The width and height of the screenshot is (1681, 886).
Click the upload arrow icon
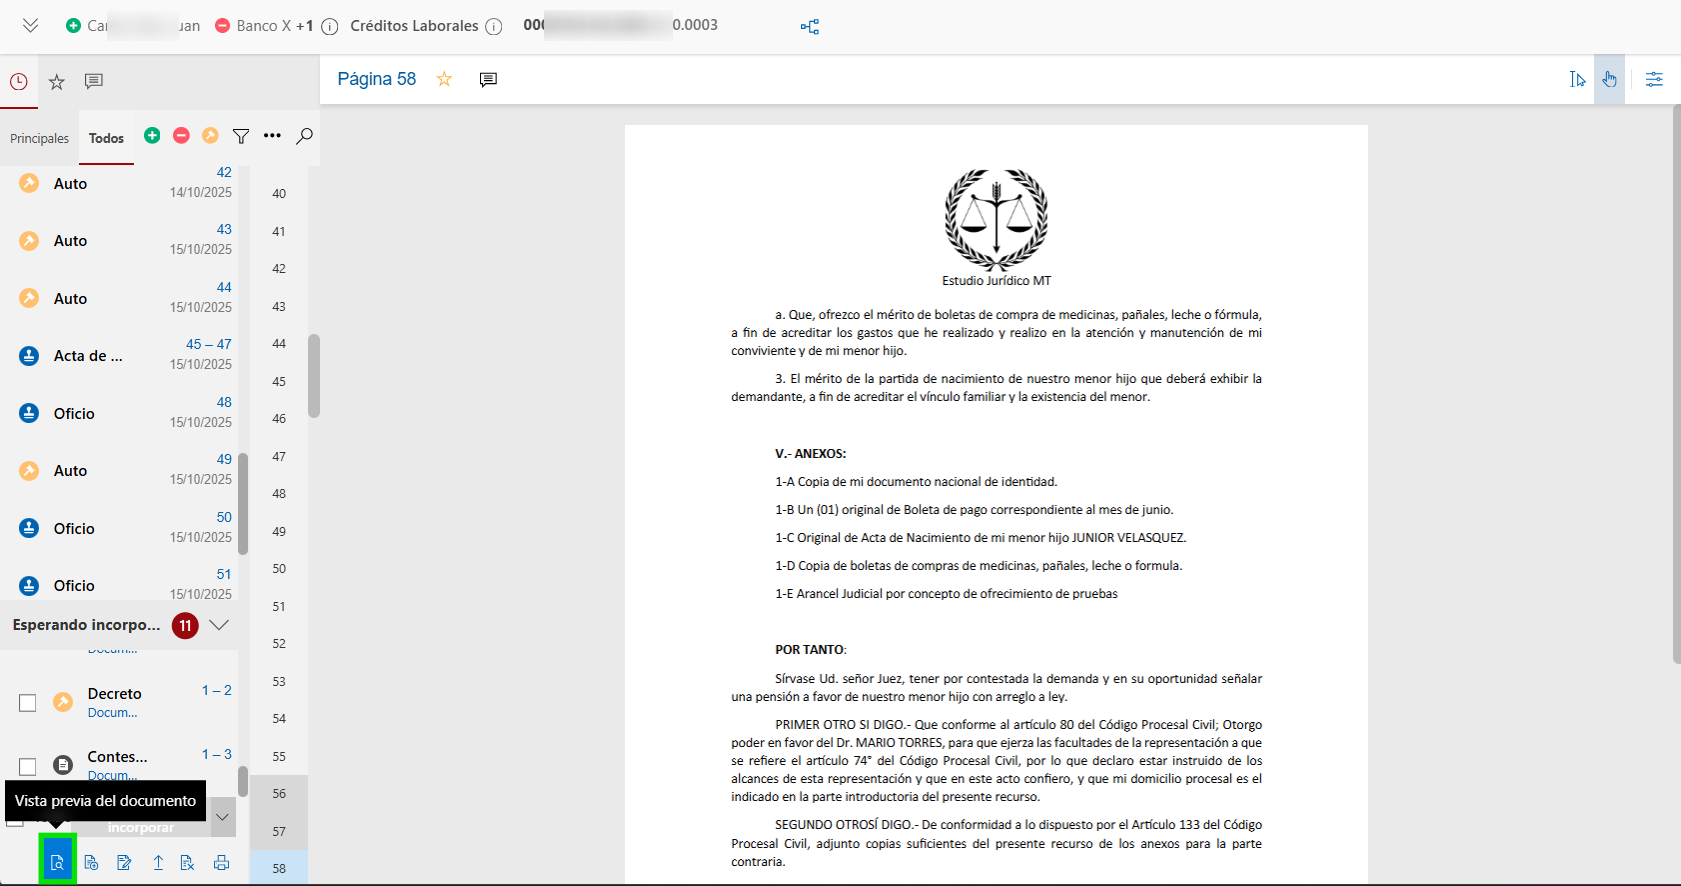click(158, 862)
